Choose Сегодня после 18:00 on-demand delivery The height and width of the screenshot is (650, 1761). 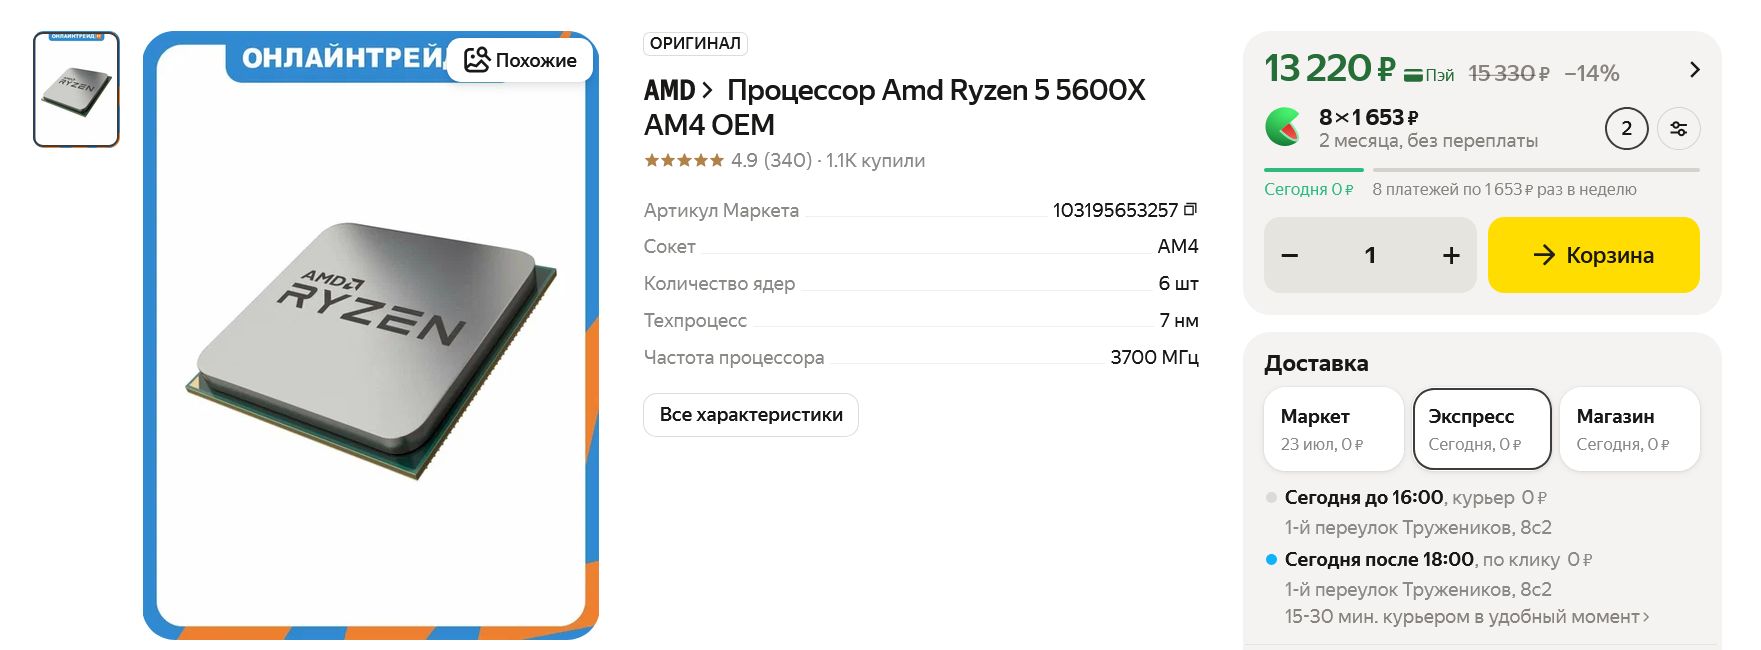click(1430, 560)
